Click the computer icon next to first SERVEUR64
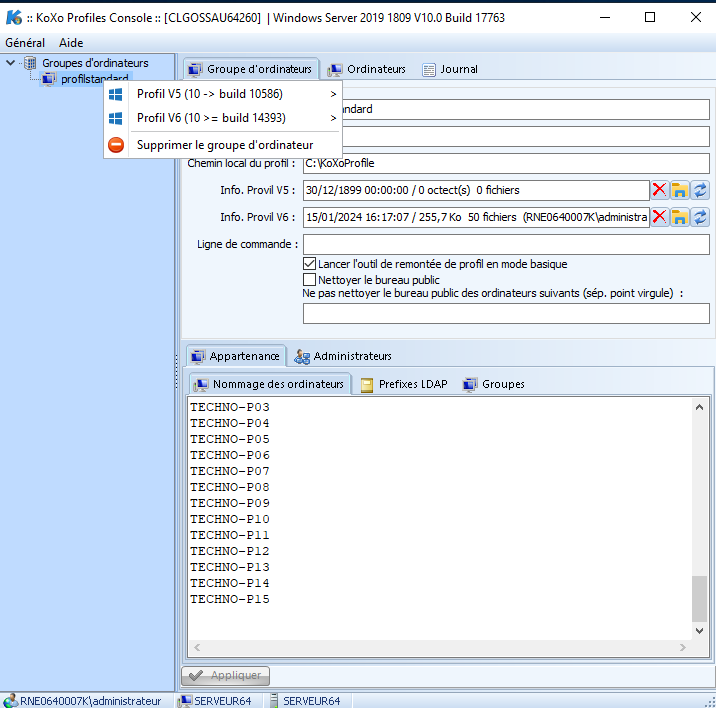716x708 pixels. (x=185, y=701)
